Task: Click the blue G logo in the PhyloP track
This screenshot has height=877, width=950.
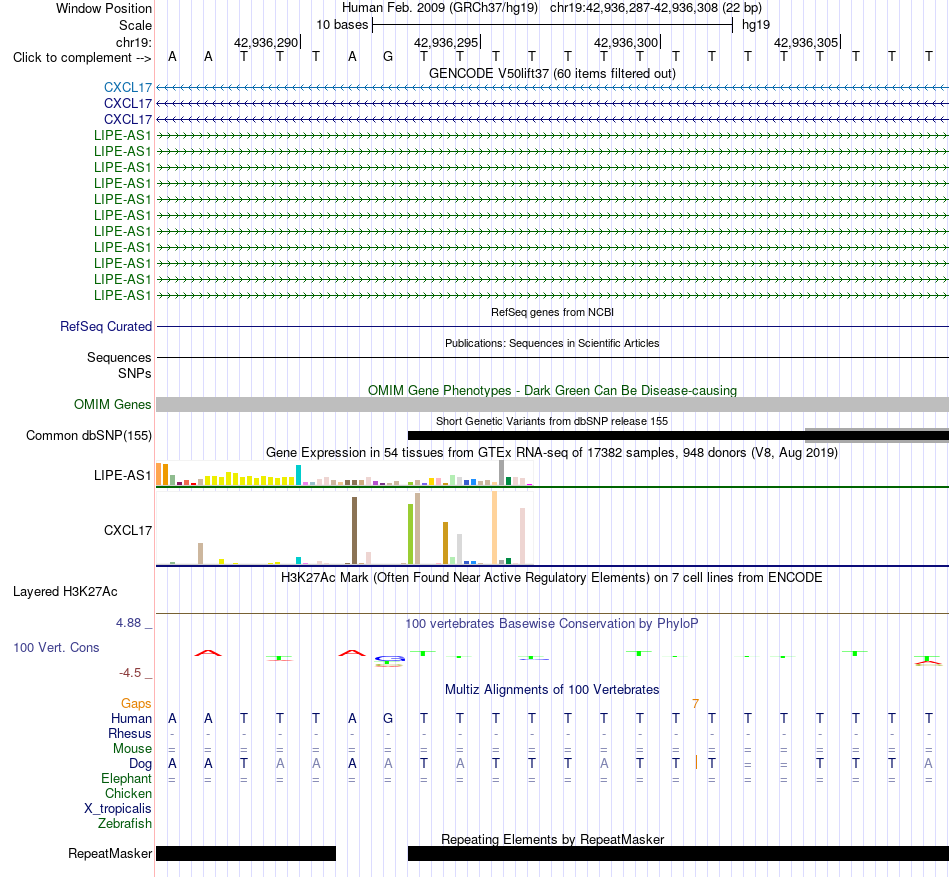Action: (x=390, y=658)
